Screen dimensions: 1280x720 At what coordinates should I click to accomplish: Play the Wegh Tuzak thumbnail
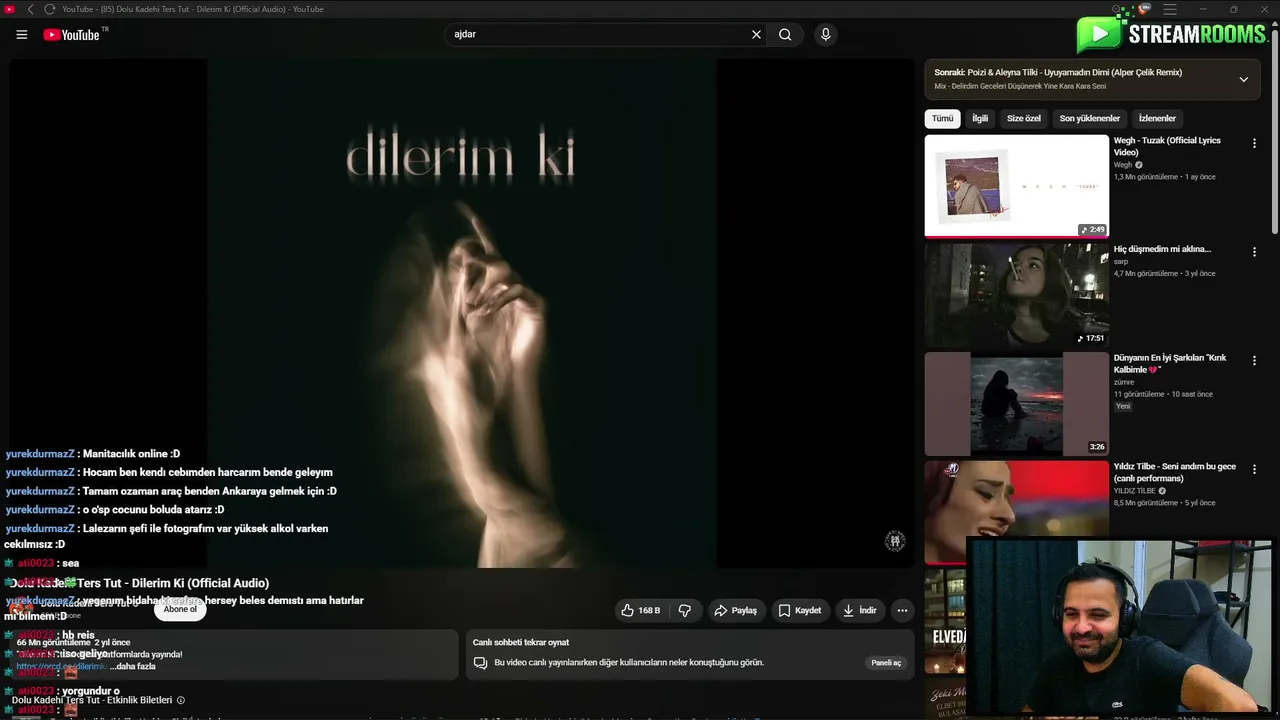(1017, 187)
